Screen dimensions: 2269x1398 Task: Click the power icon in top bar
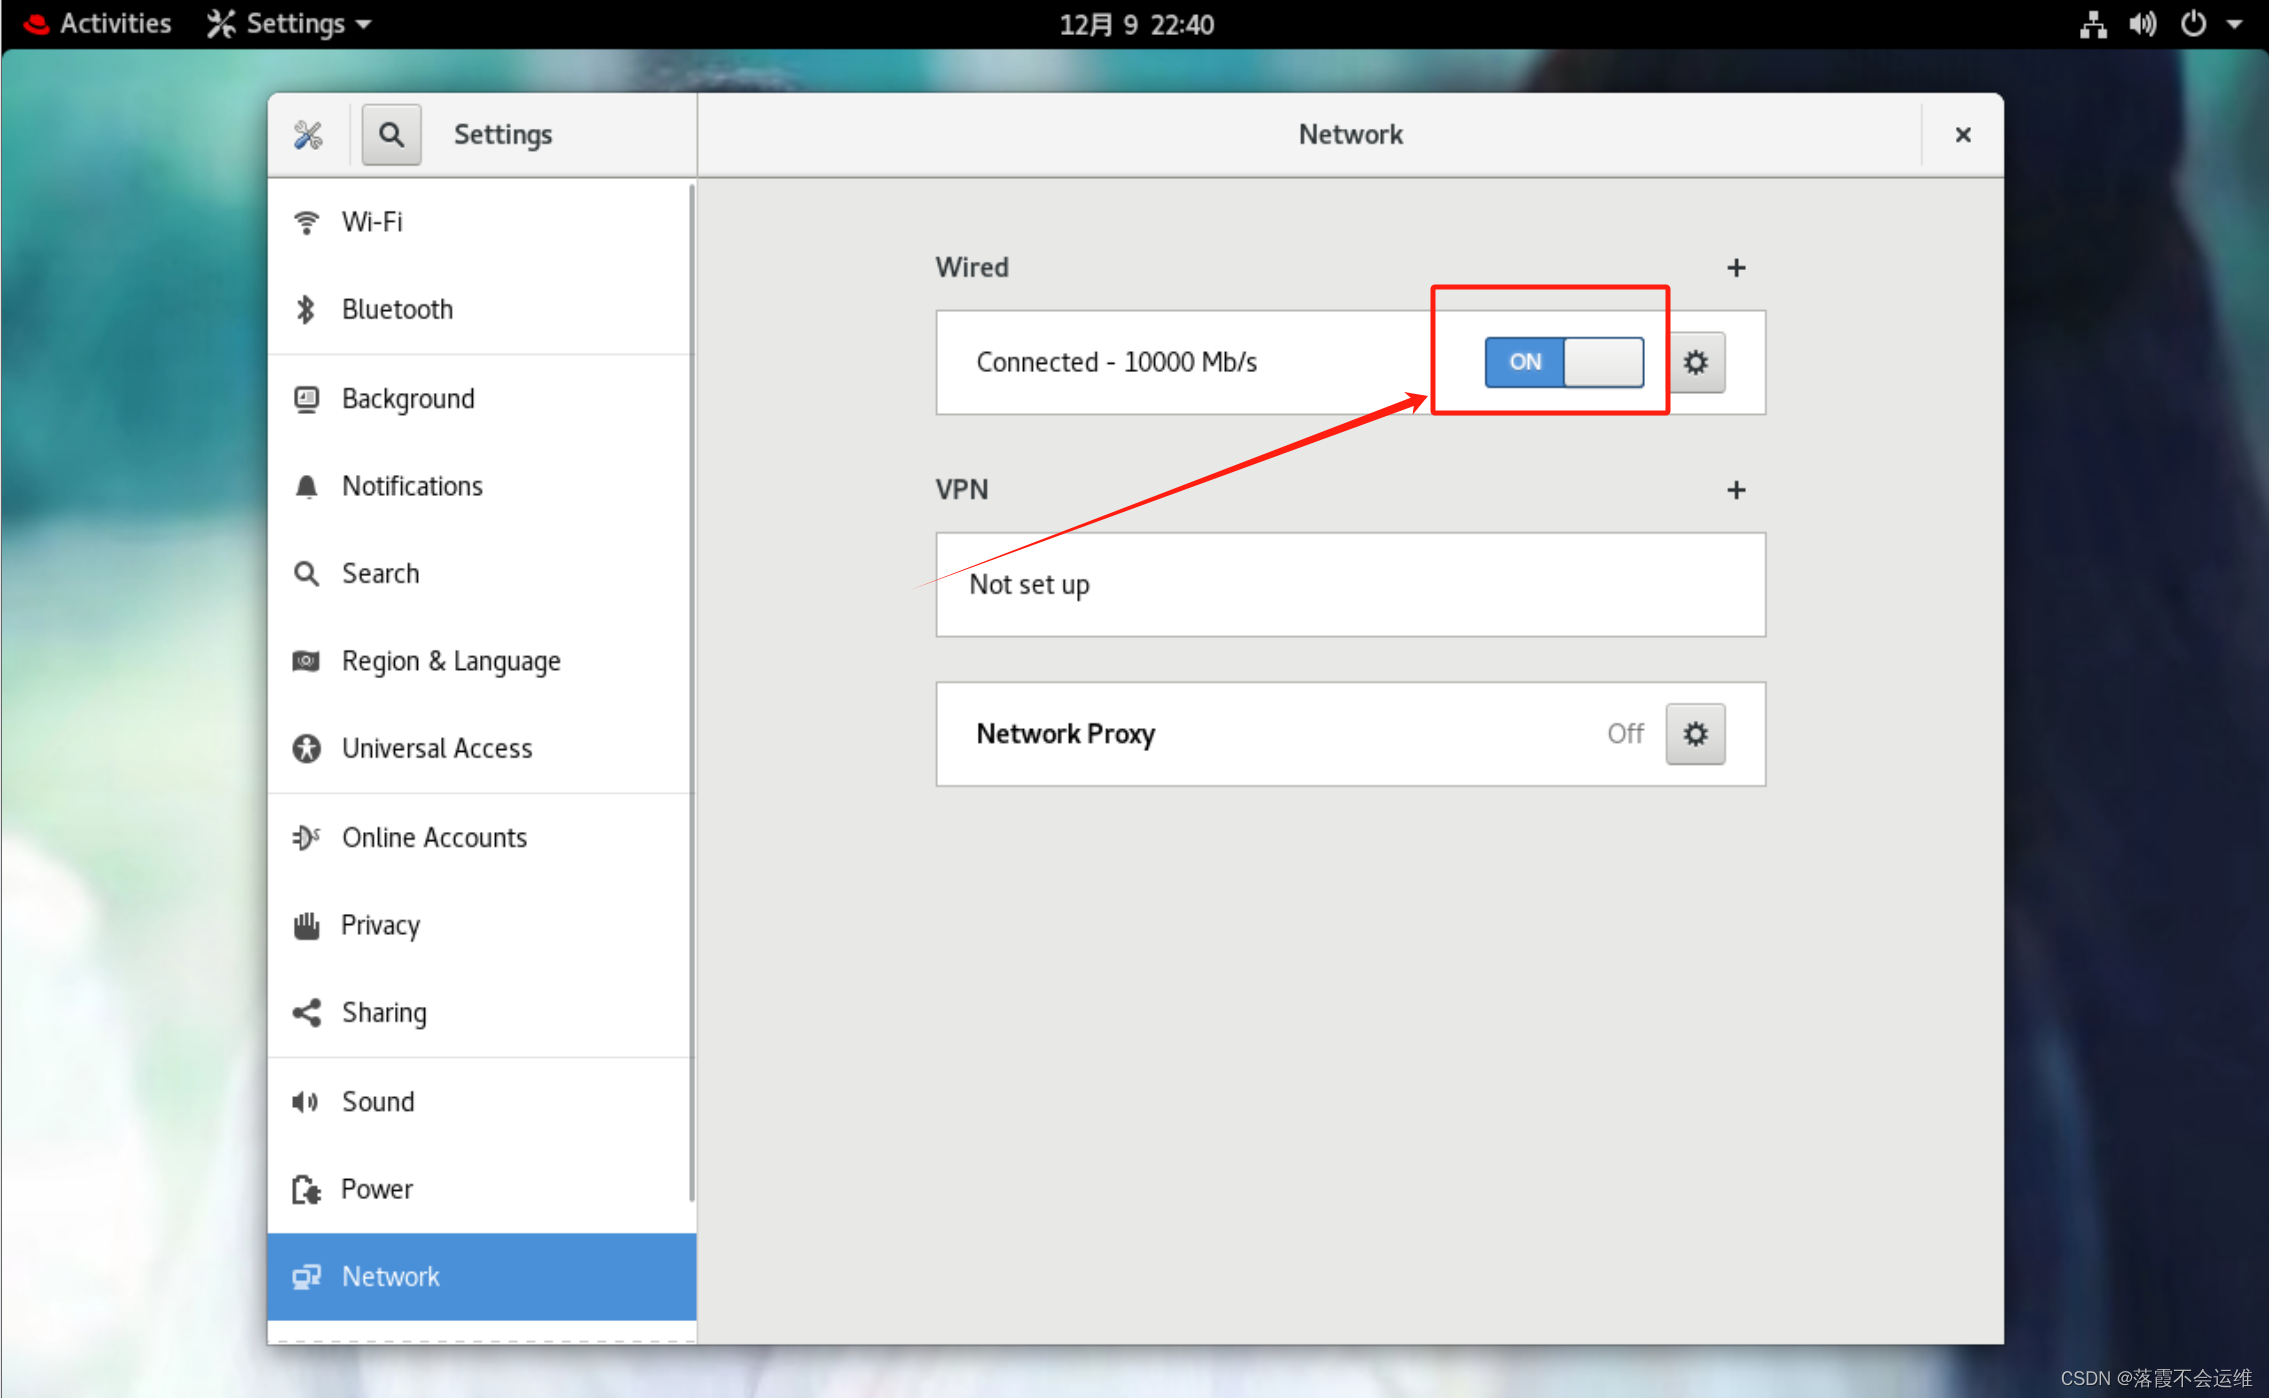[x=2193, y=24]
